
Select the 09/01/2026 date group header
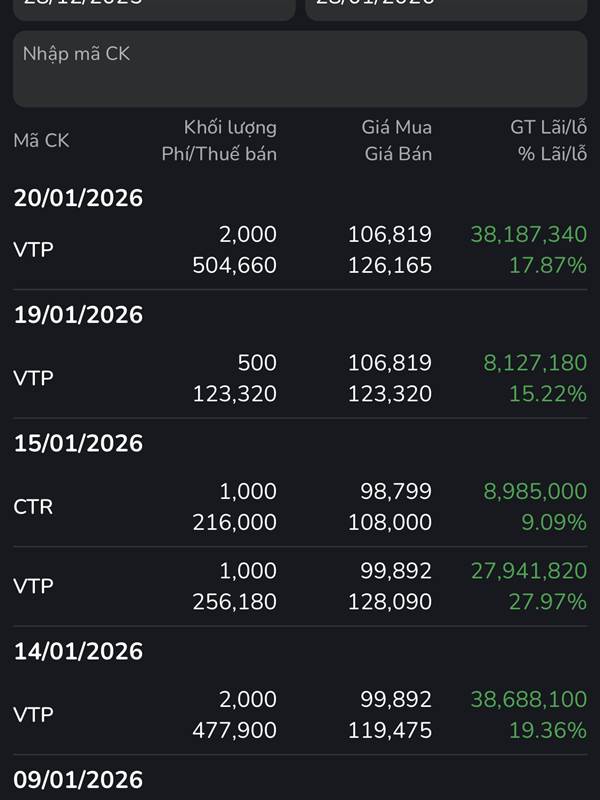point(78,779)
